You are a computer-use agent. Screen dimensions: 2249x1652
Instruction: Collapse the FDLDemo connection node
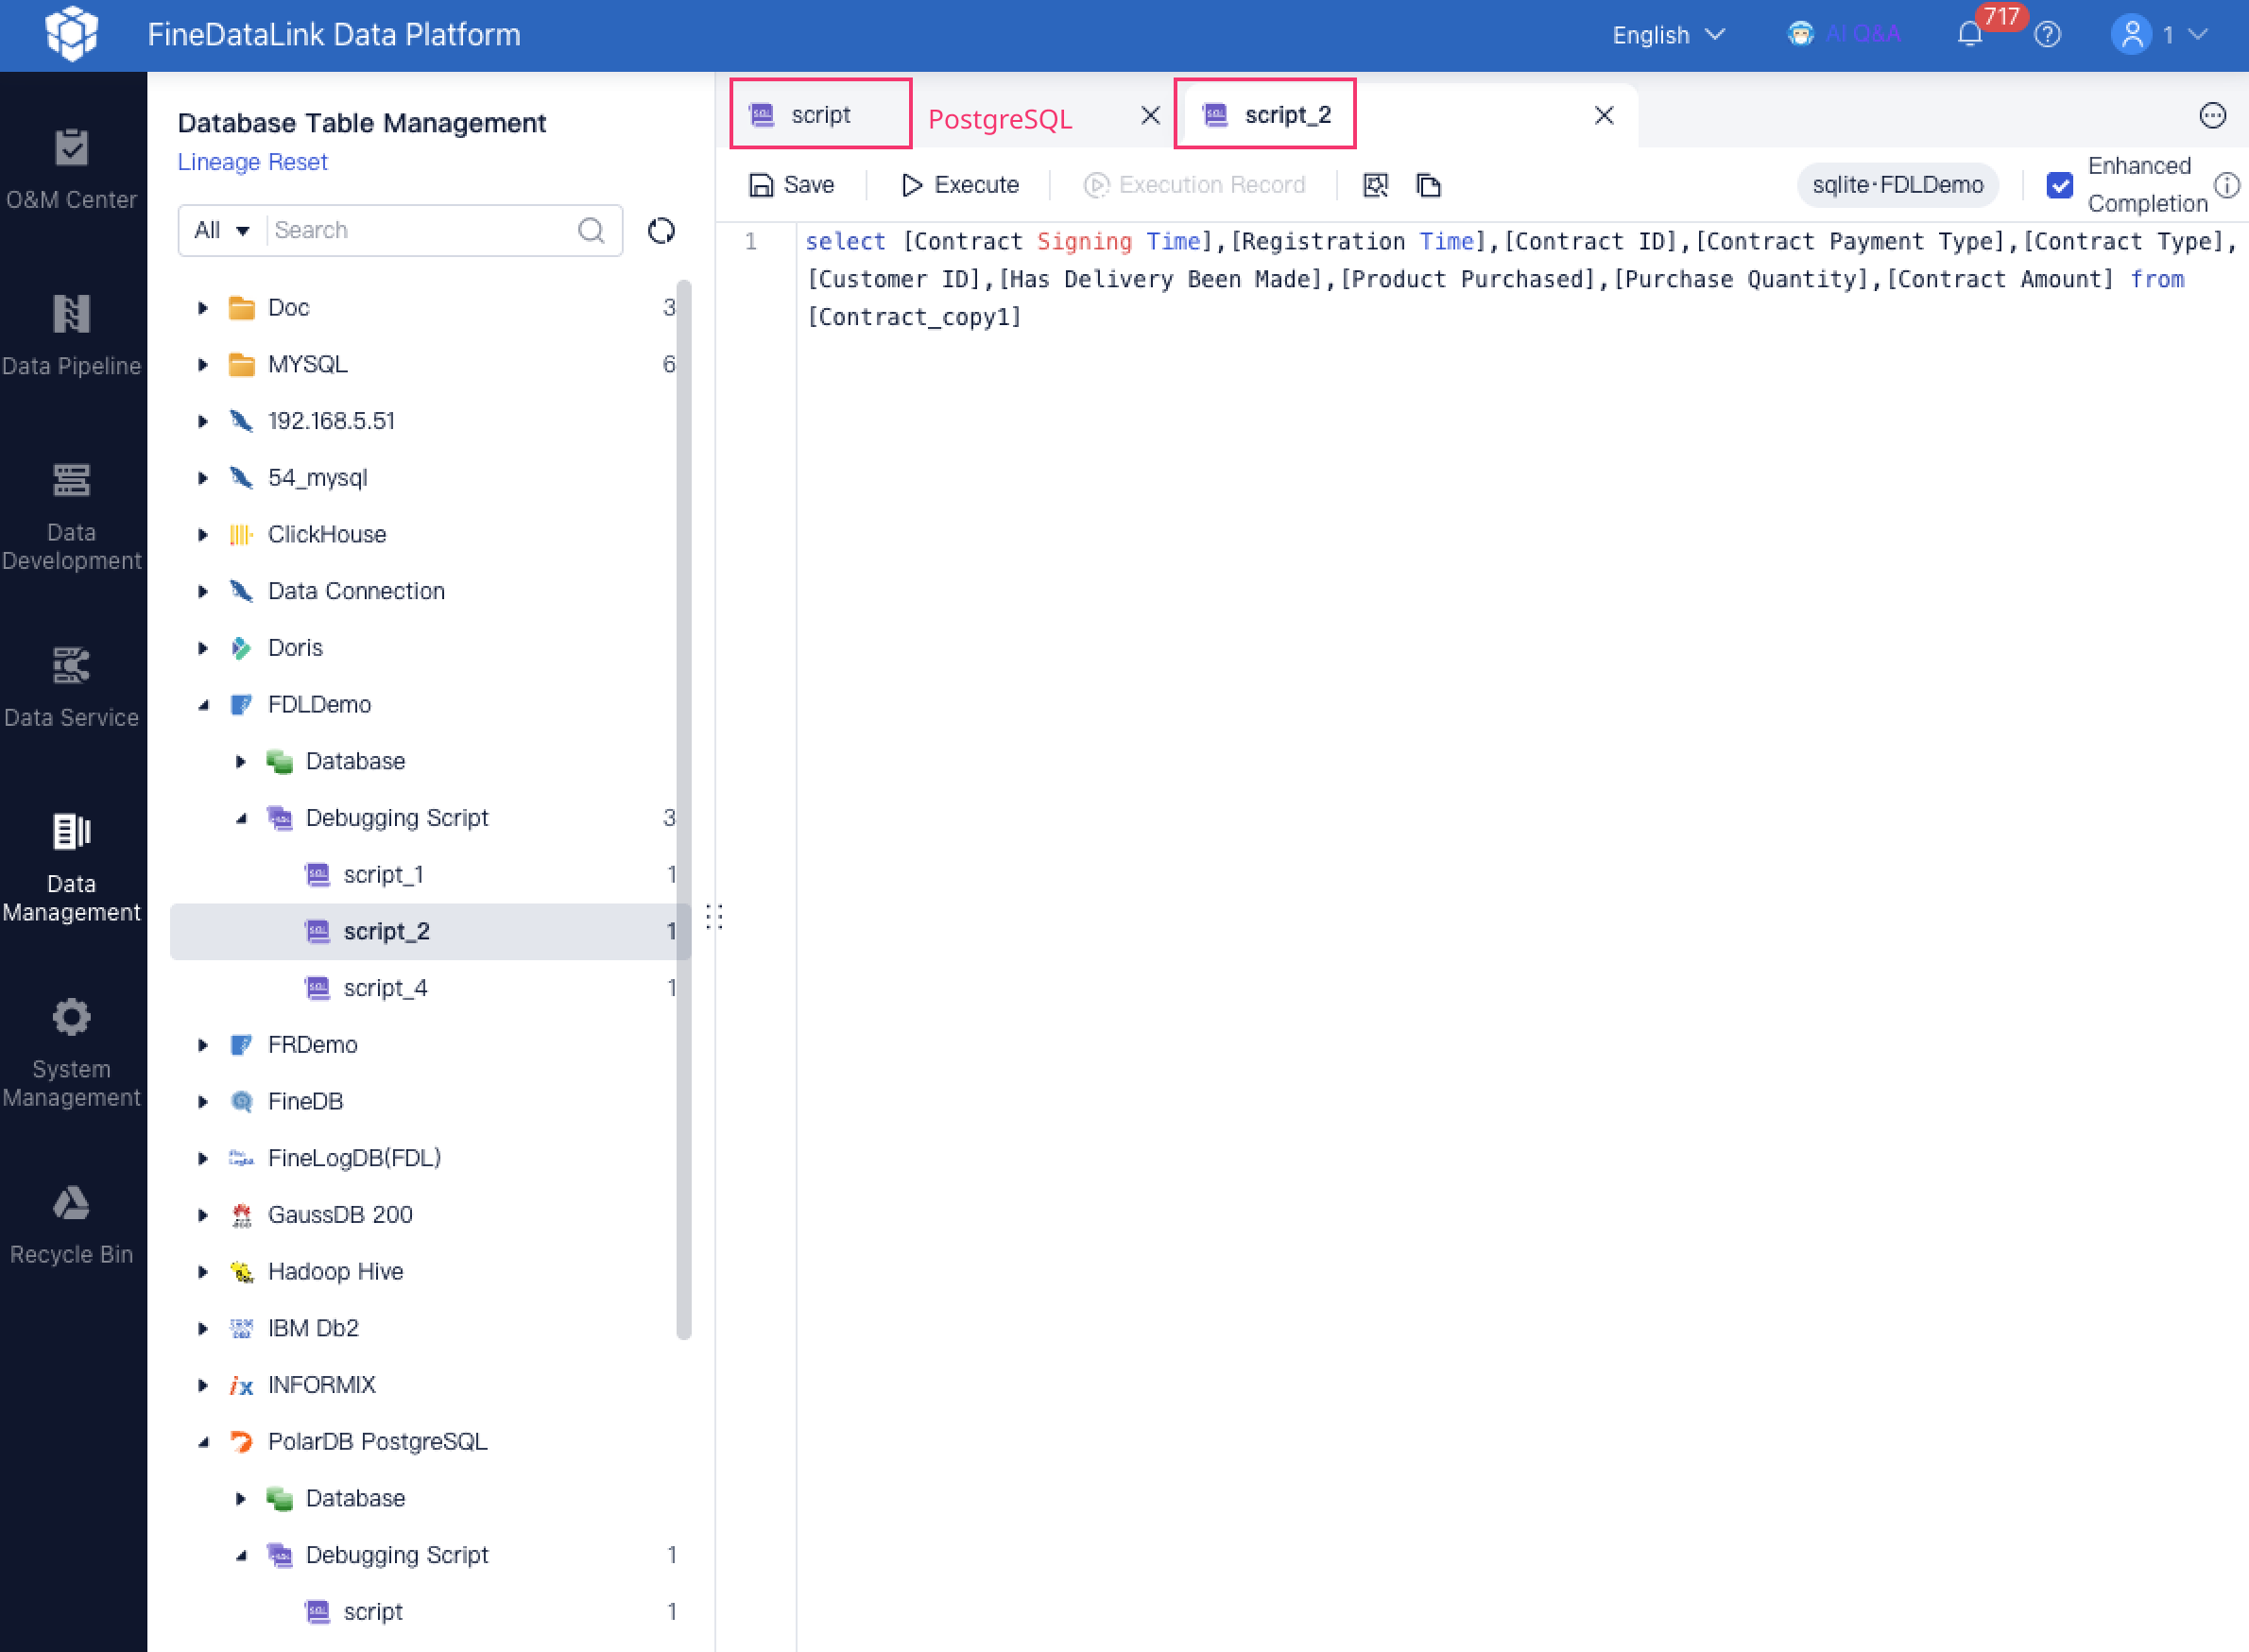point(203,705)
